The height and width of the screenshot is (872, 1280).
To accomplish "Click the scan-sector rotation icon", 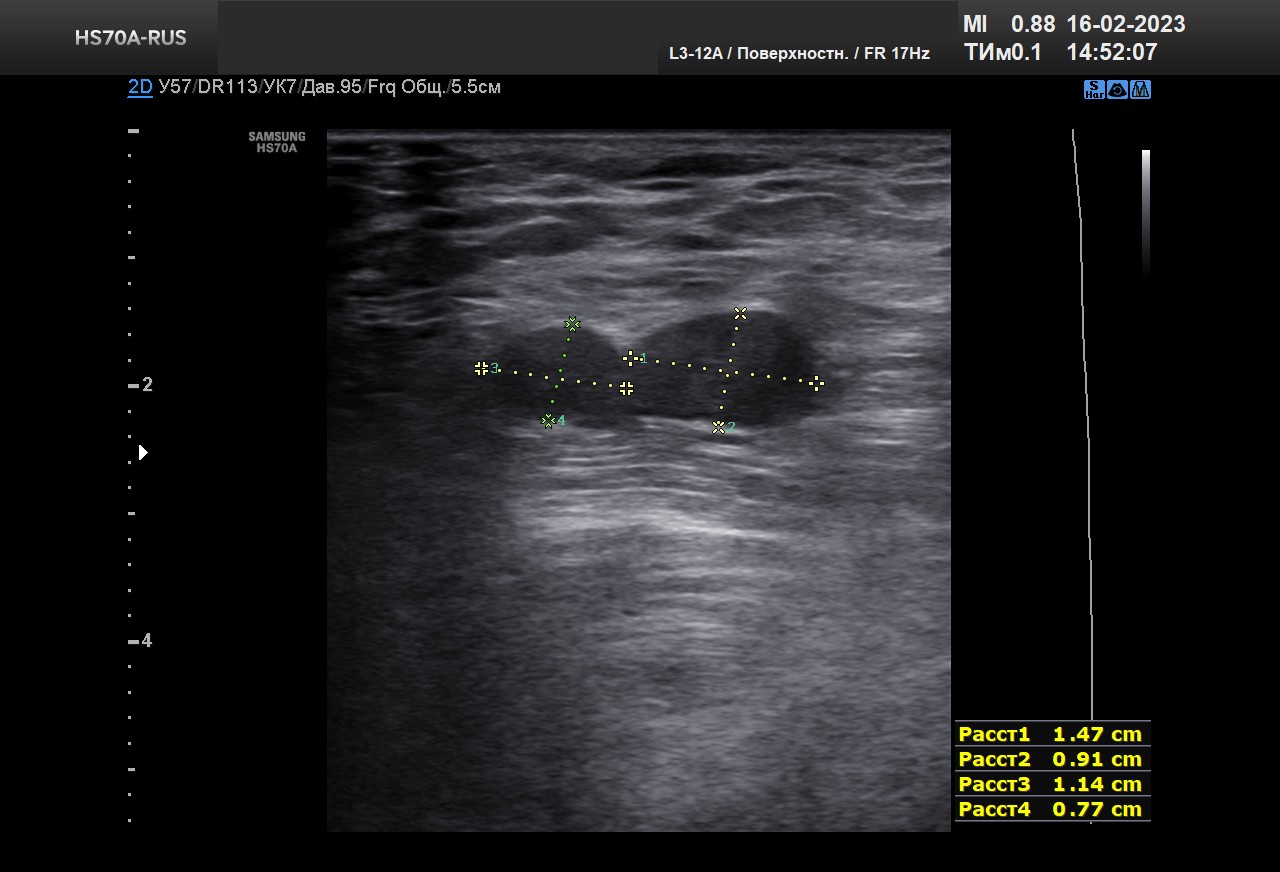I will pyautogui.click(x=1117, y=89).
